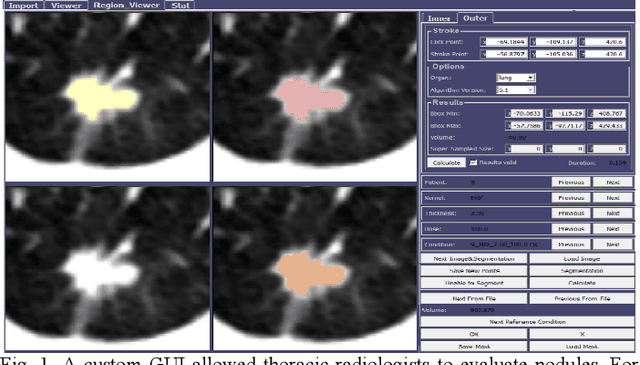The width and height of the screenshot is (640, 365).
Task: Select the Outer tab
Action: coord(475,18)
